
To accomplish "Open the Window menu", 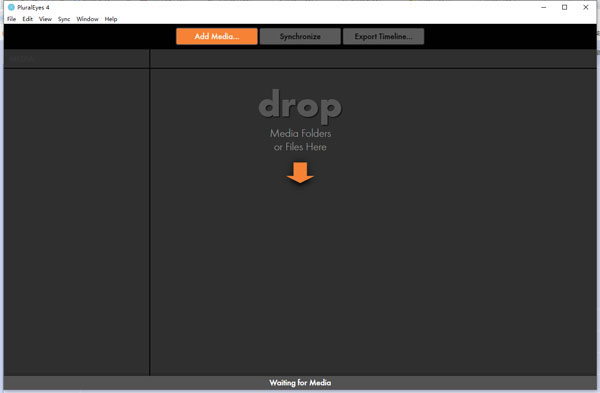I will 87,19.
